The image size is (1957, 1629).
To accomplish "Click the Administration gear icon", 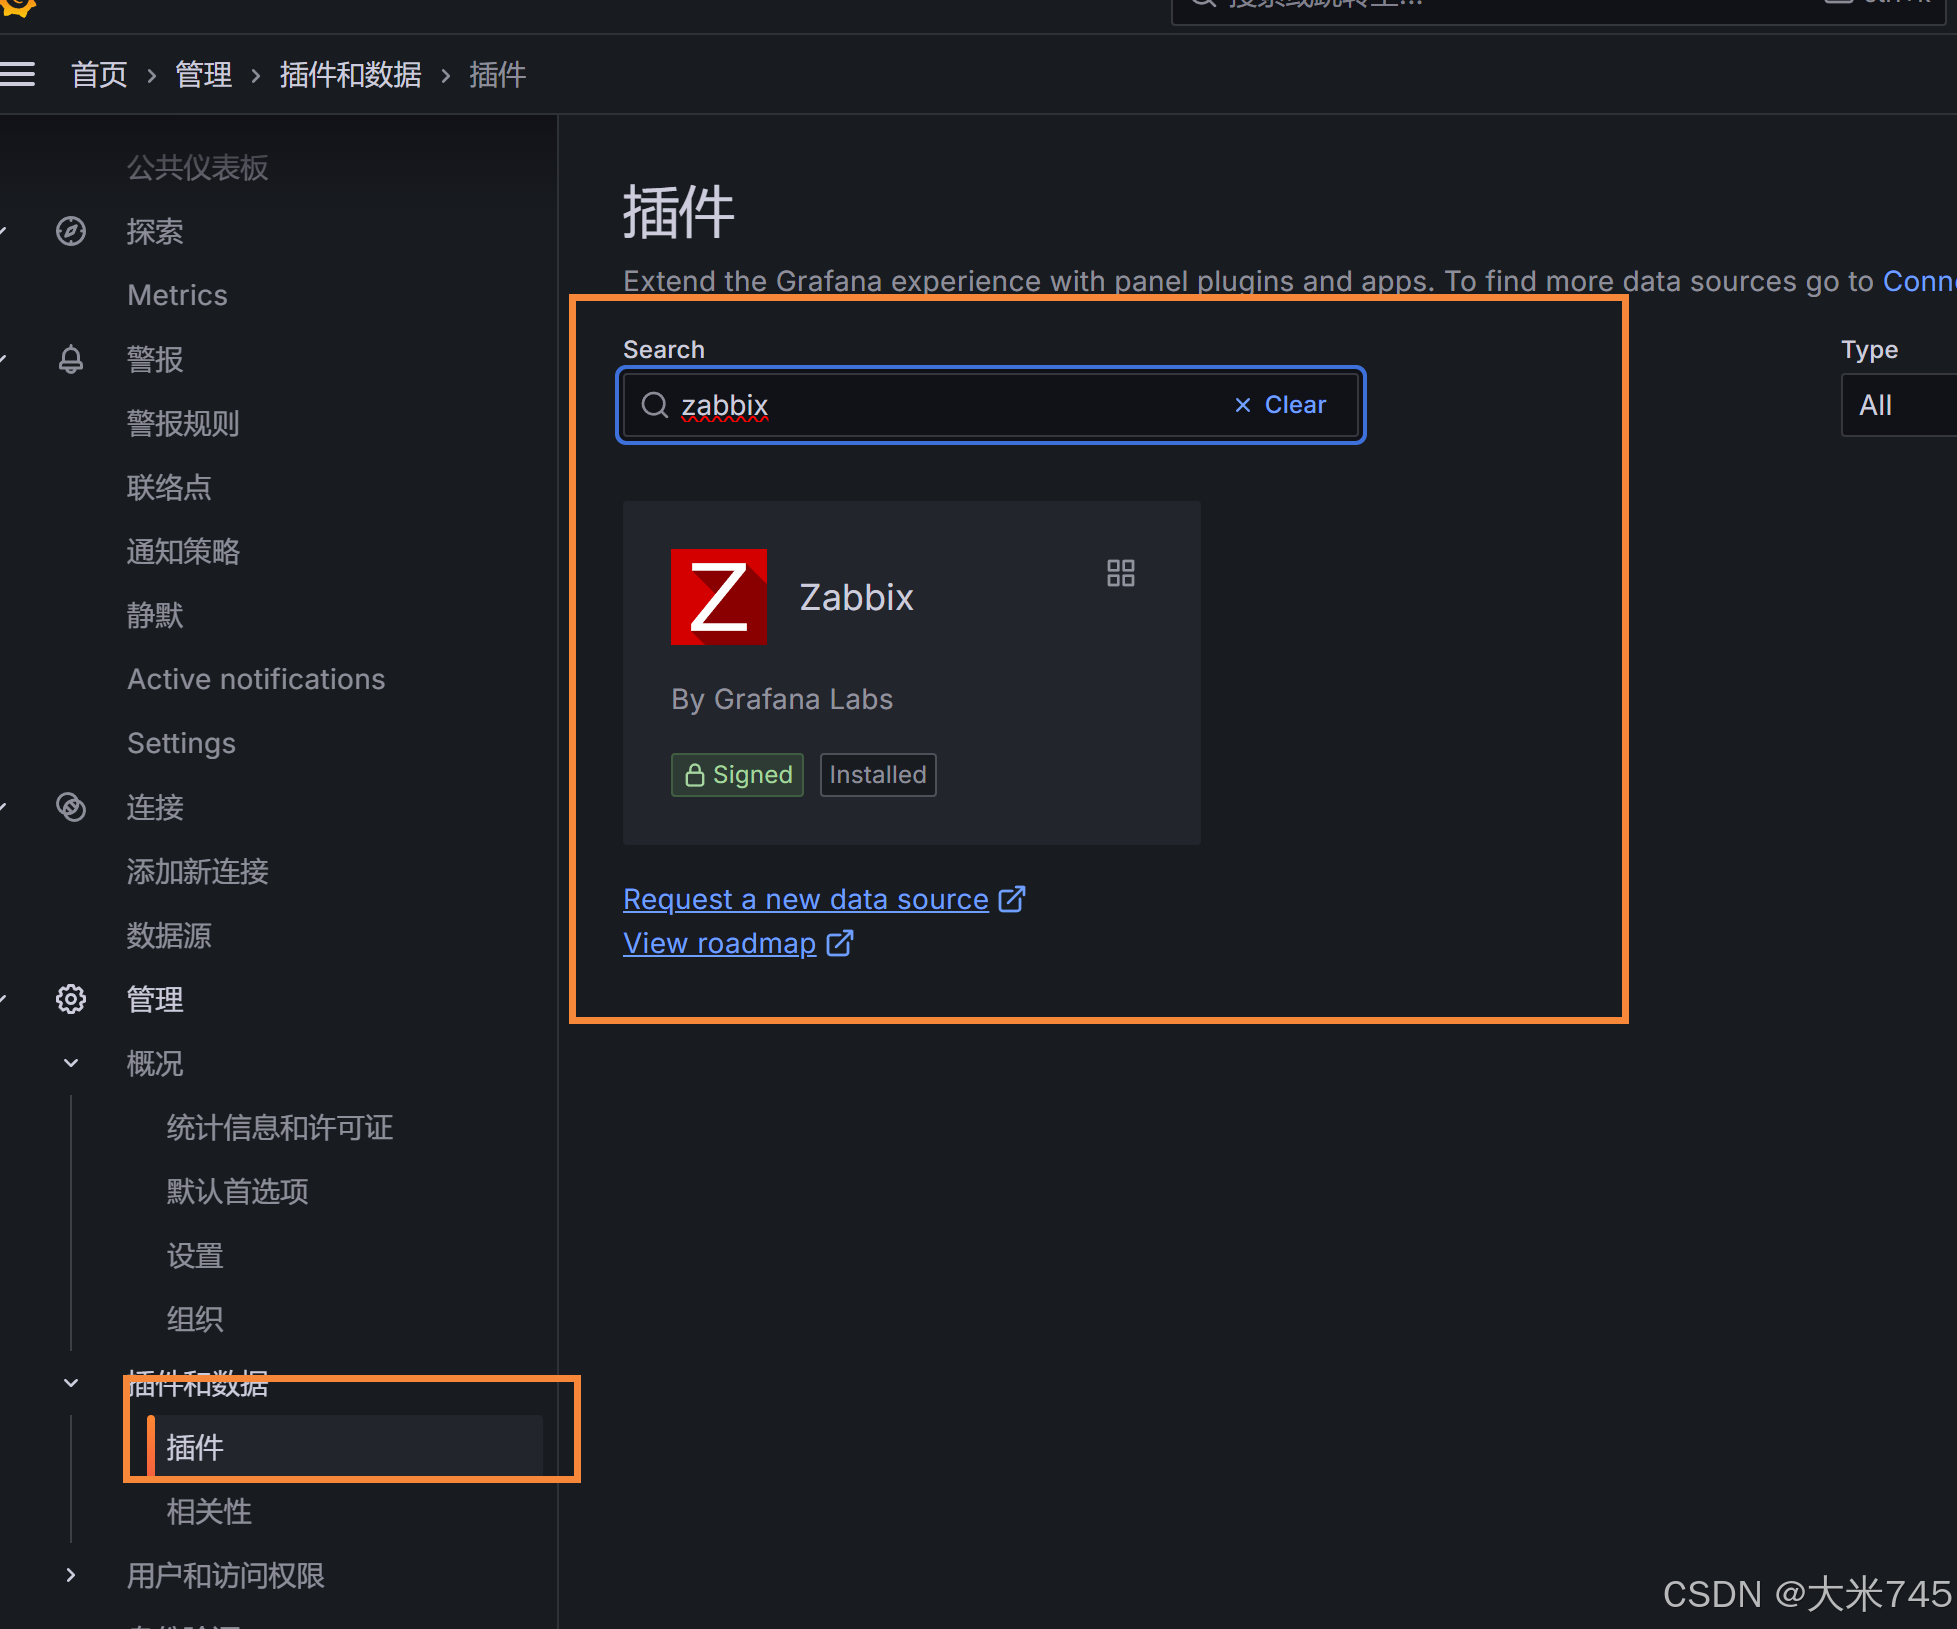I will (x=71, y=999).
